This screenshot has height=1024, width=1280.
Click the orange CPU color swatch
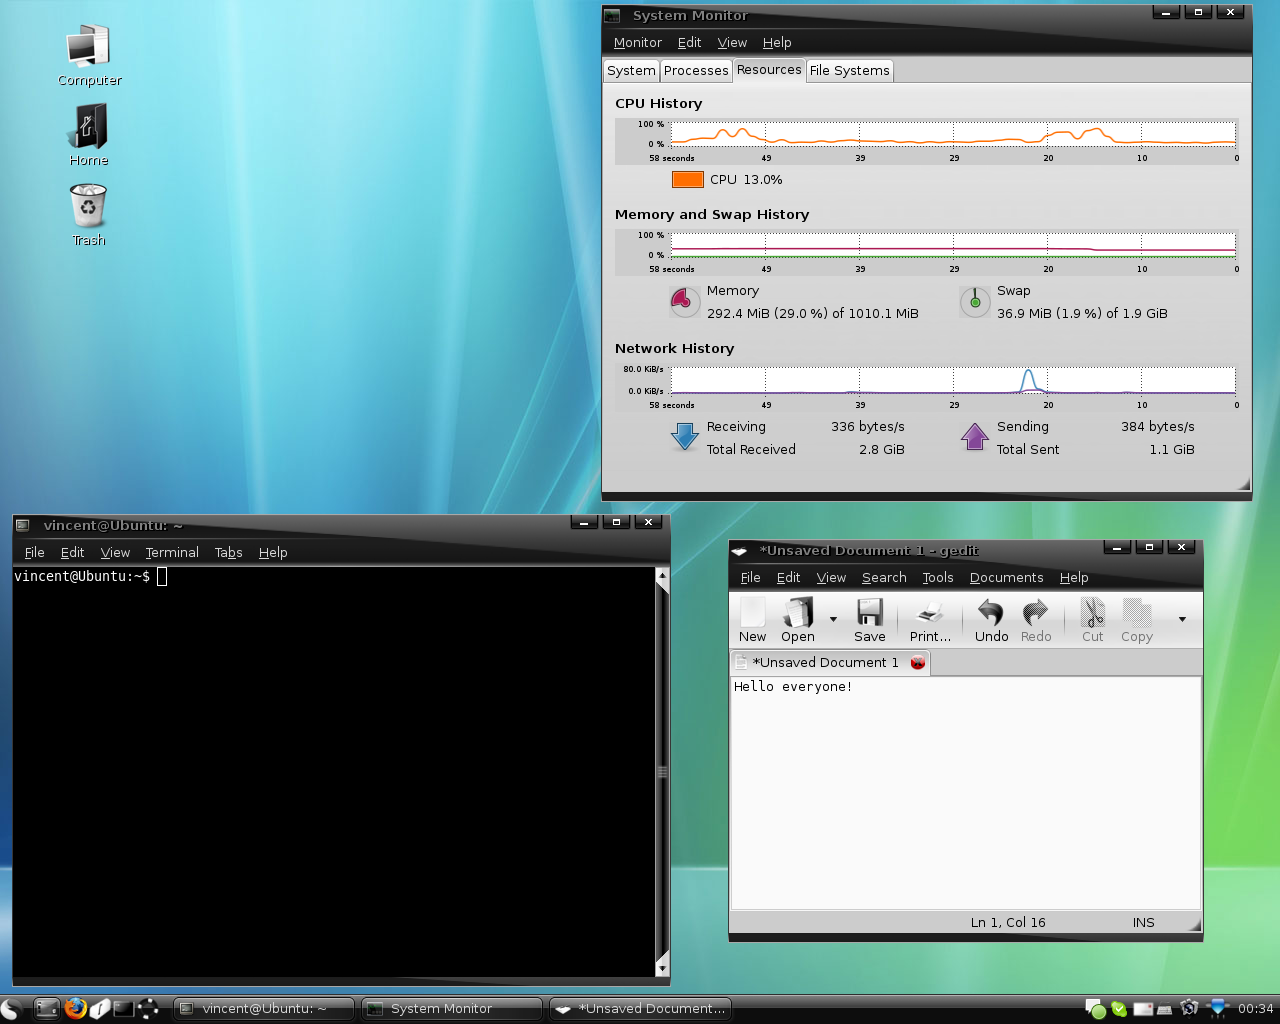[x=687, y=179]
